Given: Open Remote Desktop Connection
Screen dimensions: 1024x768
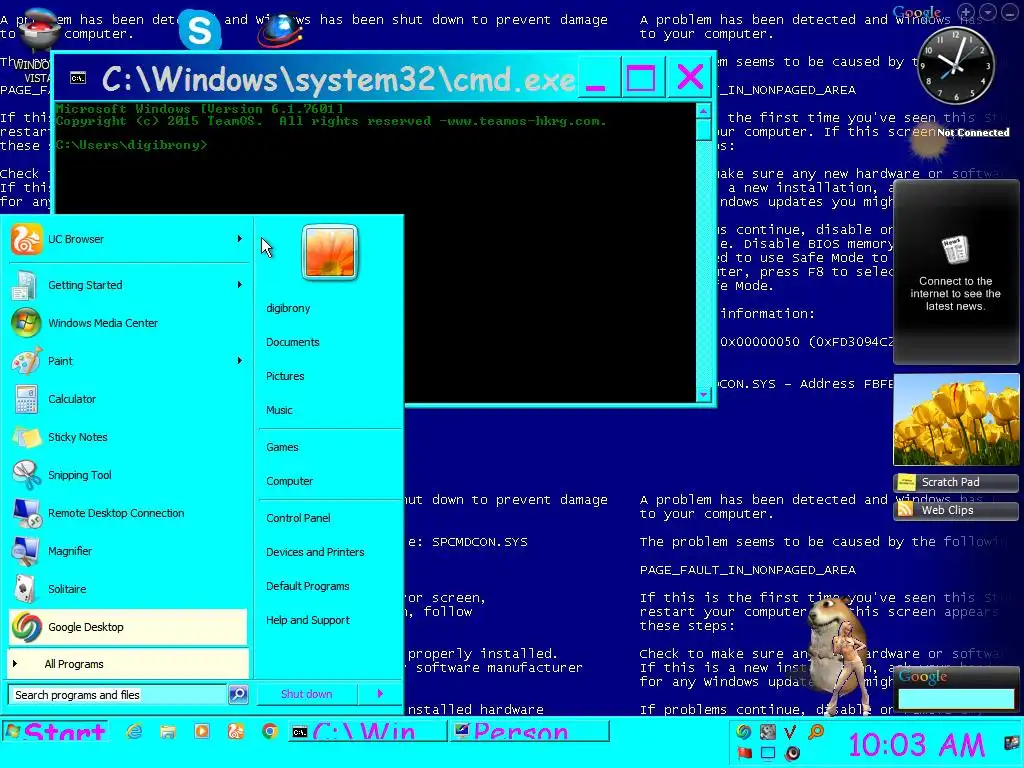Looking at the screenshot, I should click(127, 513).
